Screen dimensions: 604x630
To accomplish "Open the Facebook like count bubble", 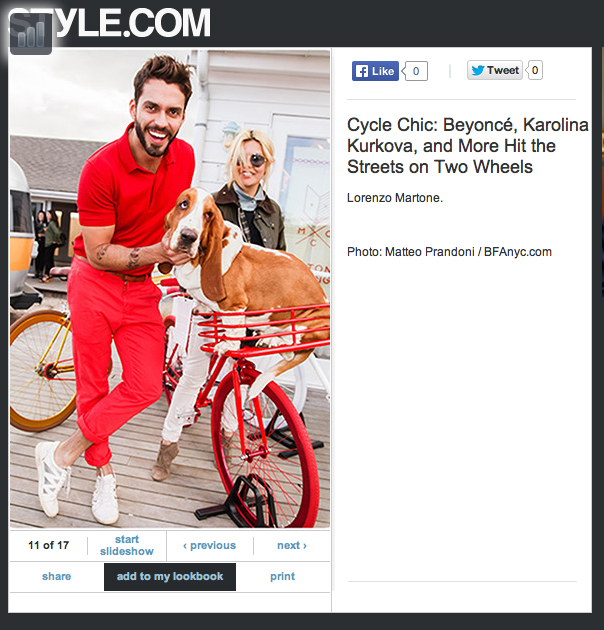I will [x=416, y=71].
